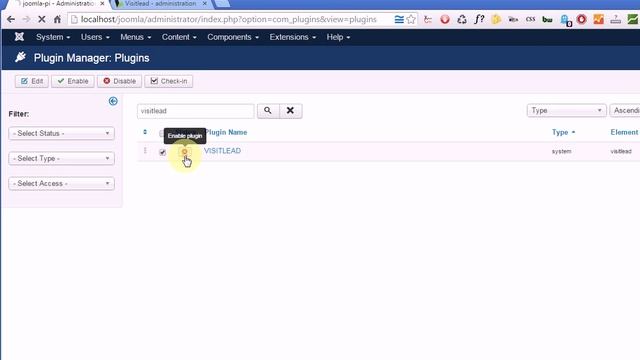
Task: Open the Menus menu
Action: coord(136,37)
